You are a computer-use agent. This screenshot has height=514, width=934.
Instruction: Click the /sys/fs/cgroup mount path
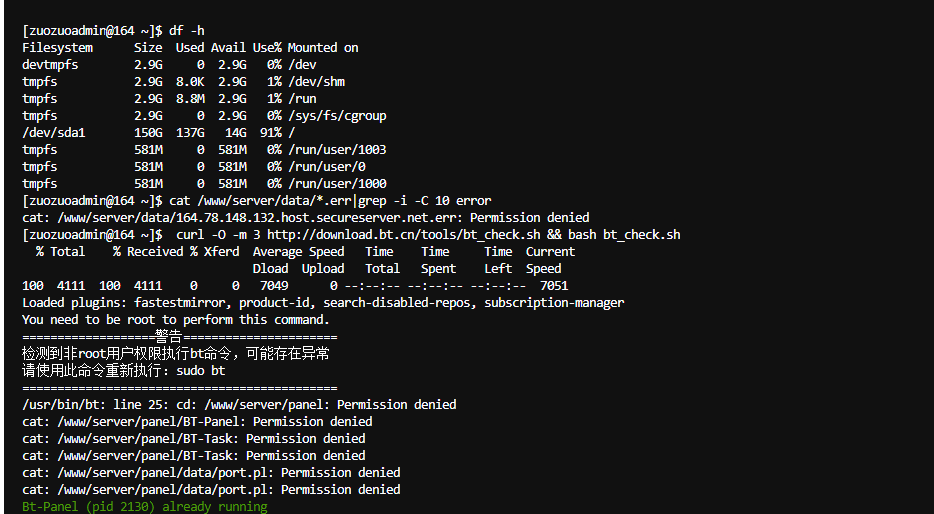click(337, 116)
